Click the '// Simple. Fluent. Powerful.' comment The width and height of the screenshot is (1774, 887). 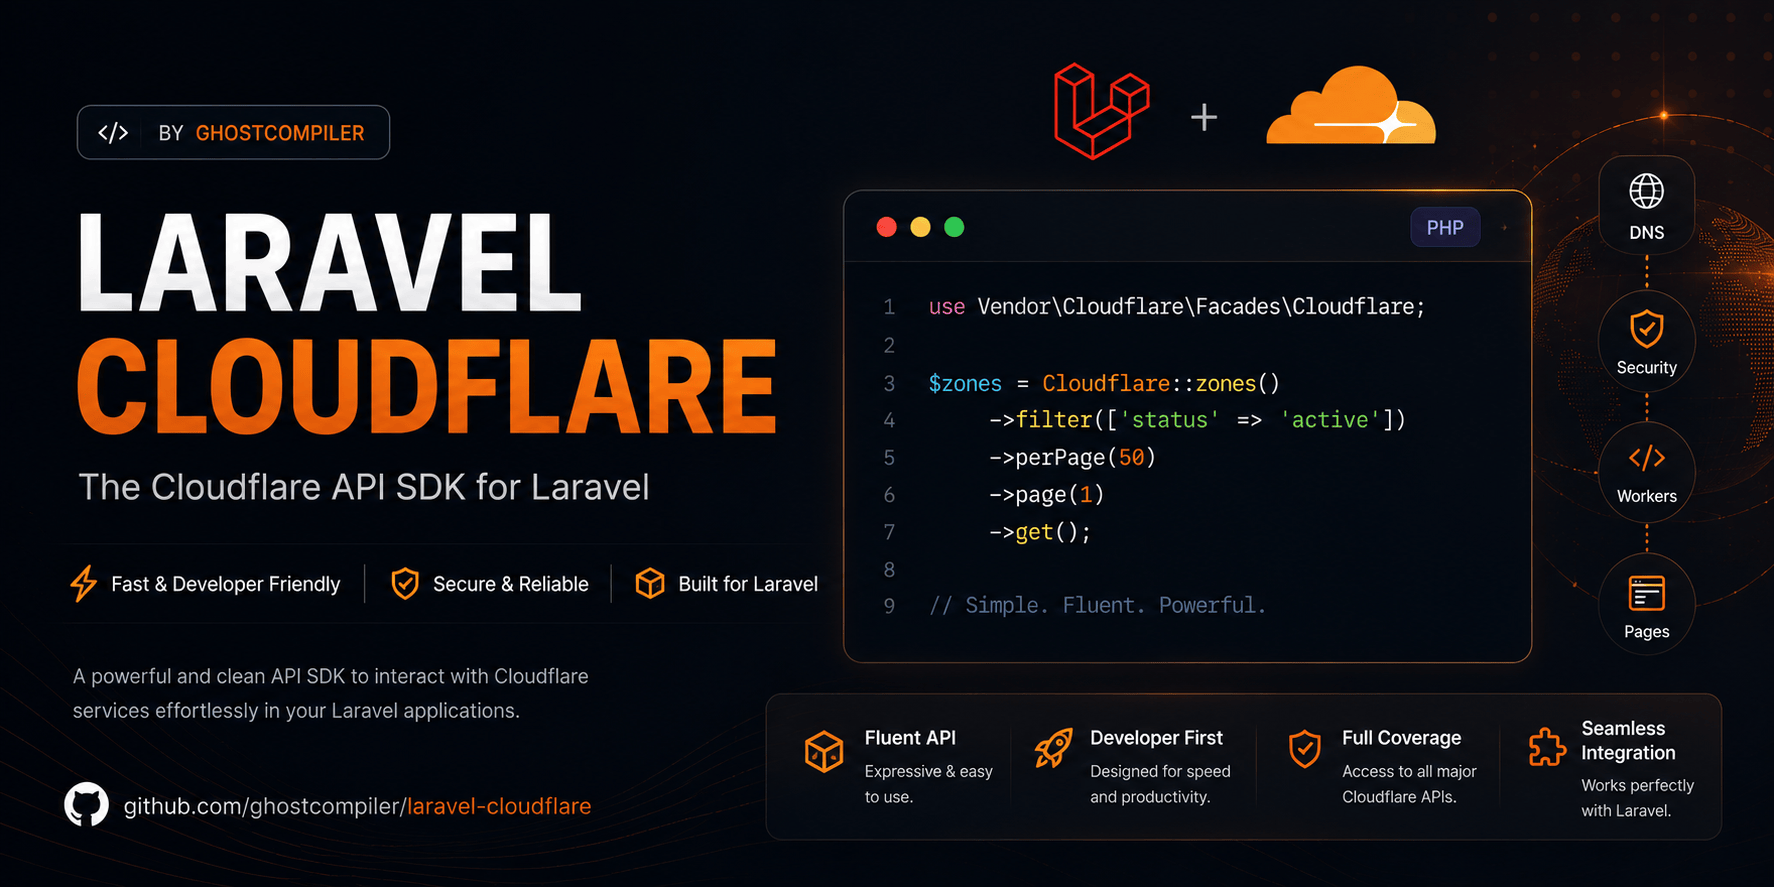point(1098,605)
